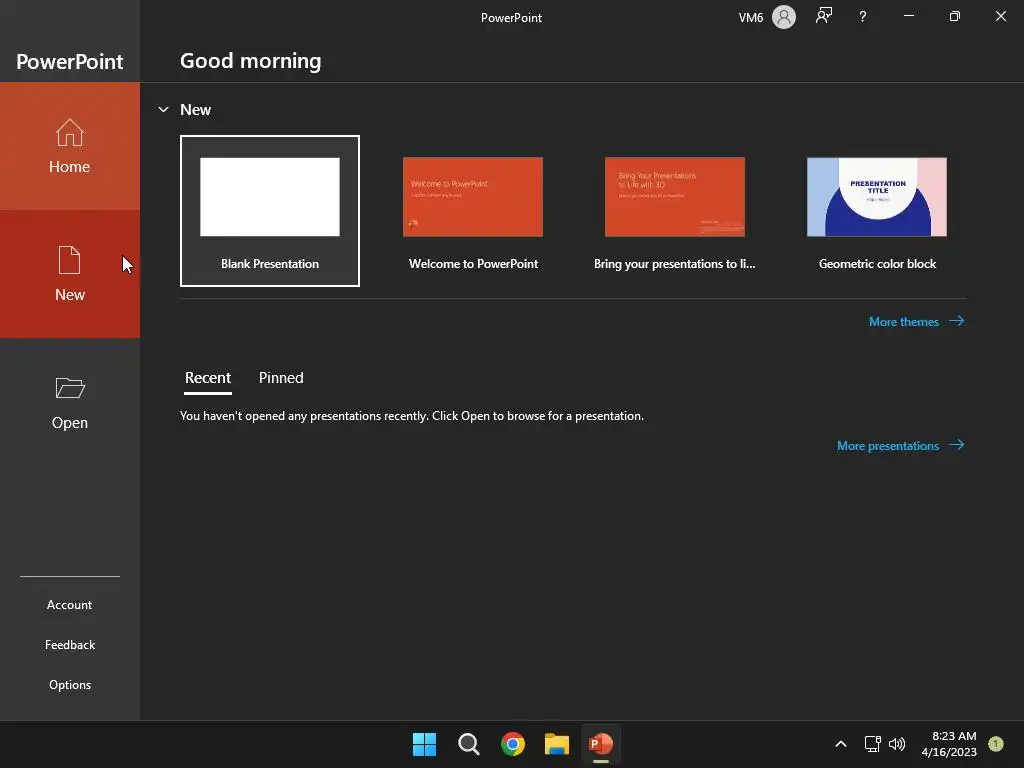Restore down the PowerPoint window
The width and height of the screenshot is (1024, 768).
pos(954,16)
